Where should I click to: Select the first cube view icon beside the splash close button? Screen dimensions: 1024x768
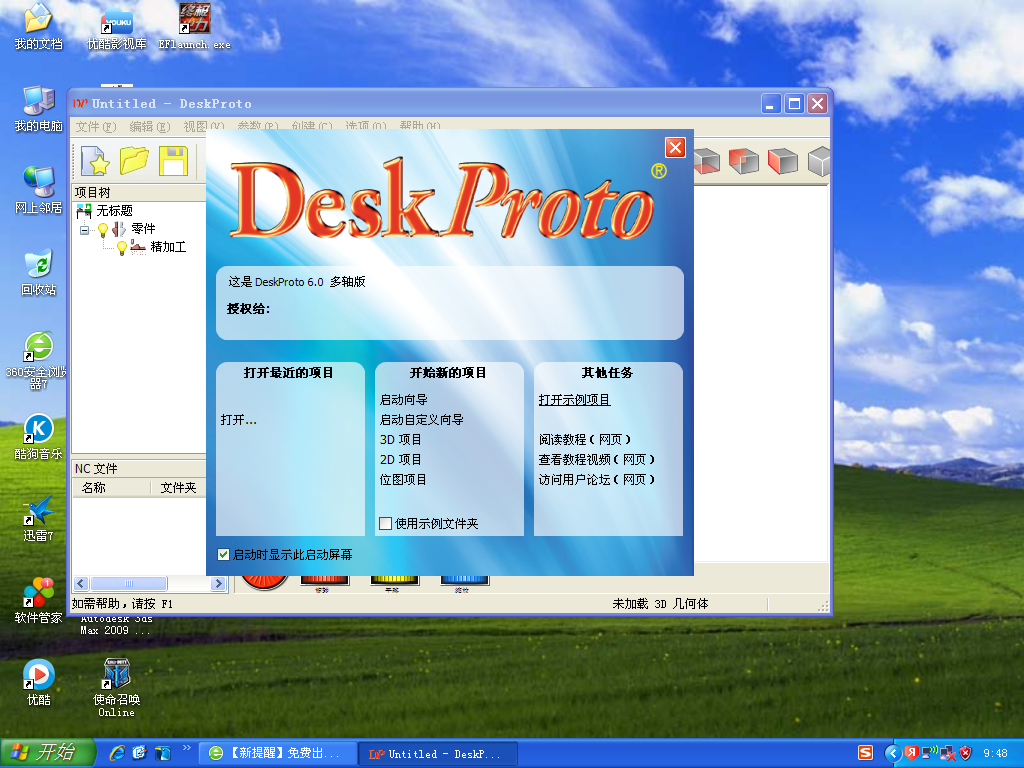[707, 161]
